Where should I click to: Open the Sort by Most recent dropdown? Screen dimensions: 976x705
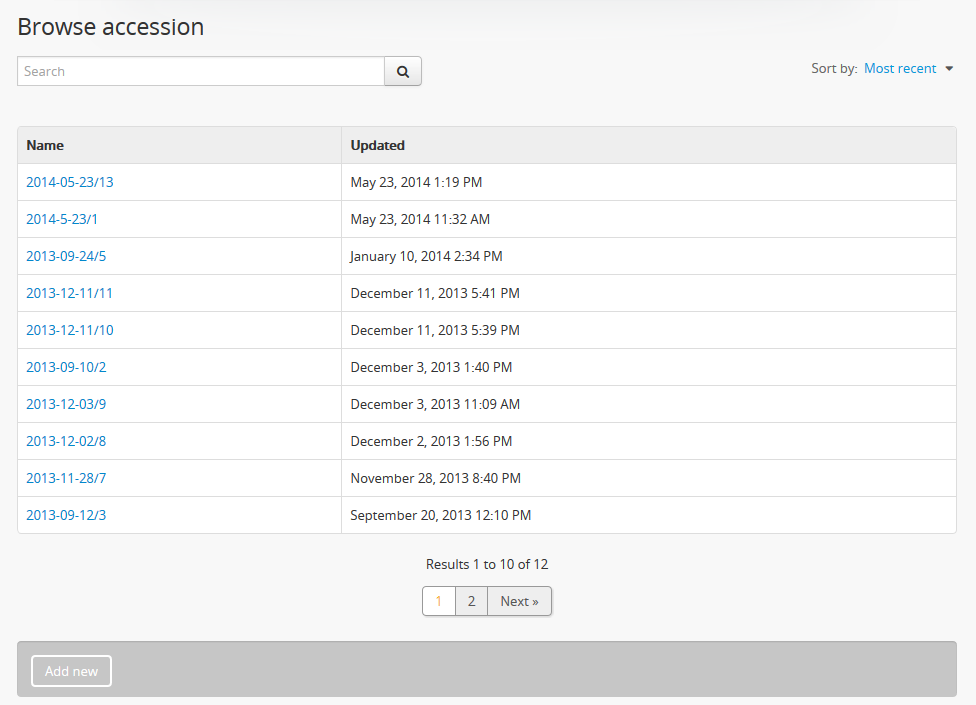[908, 69]
